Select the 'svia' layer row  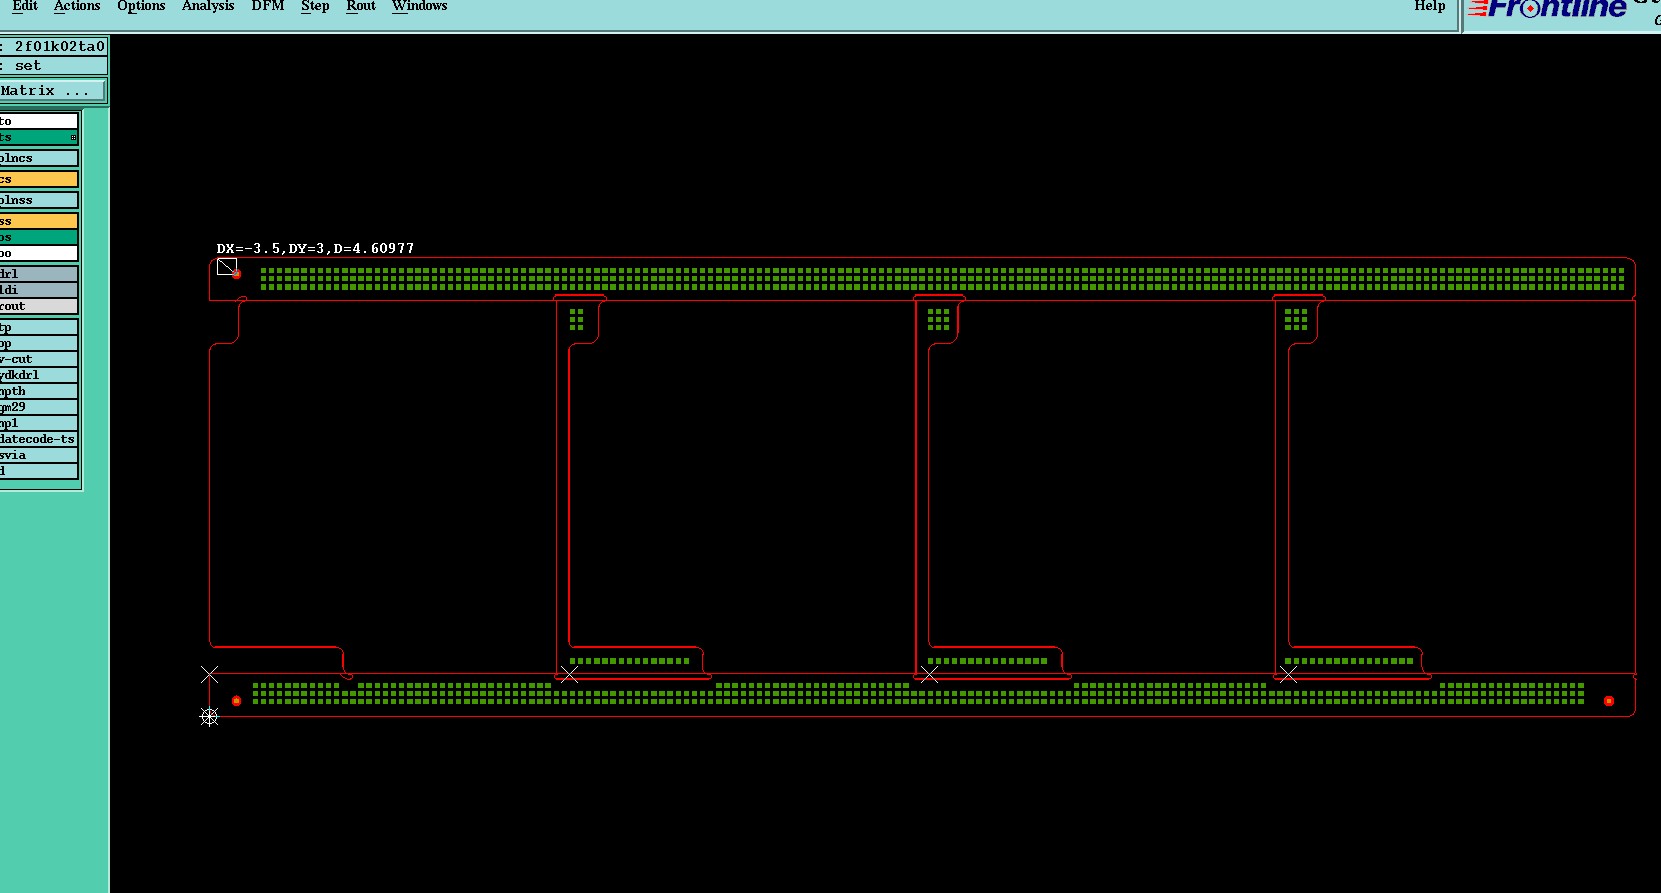coord(39,455)
